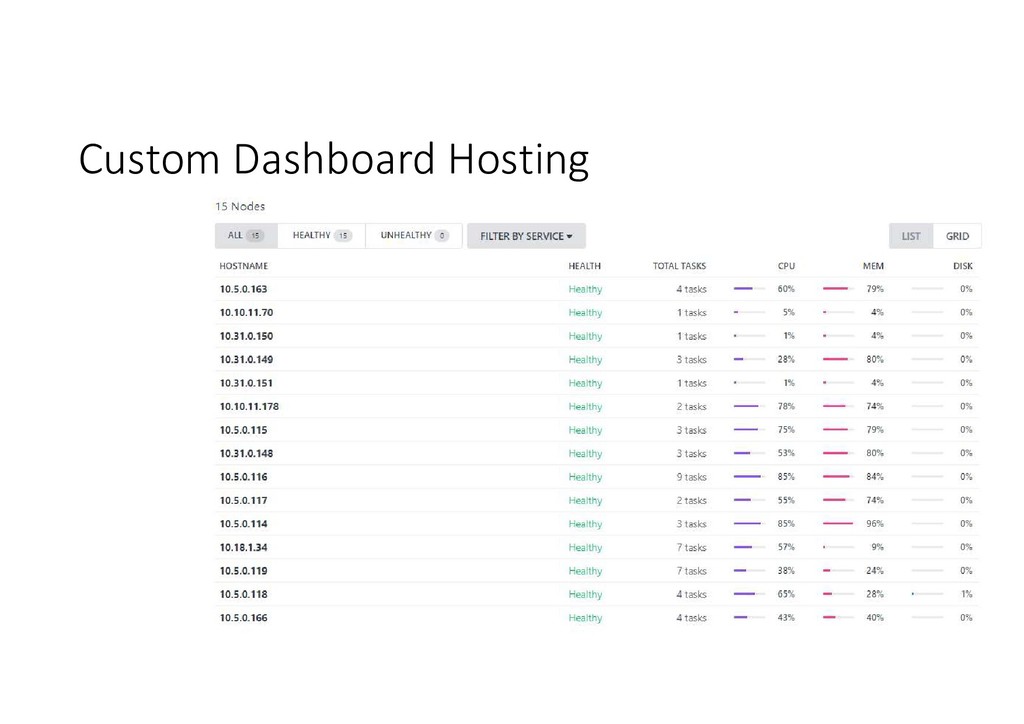Click the CPU bar for 10.5.0.116
The image size is (1024, 724).
pyautogui.click(x=749, y=477)
